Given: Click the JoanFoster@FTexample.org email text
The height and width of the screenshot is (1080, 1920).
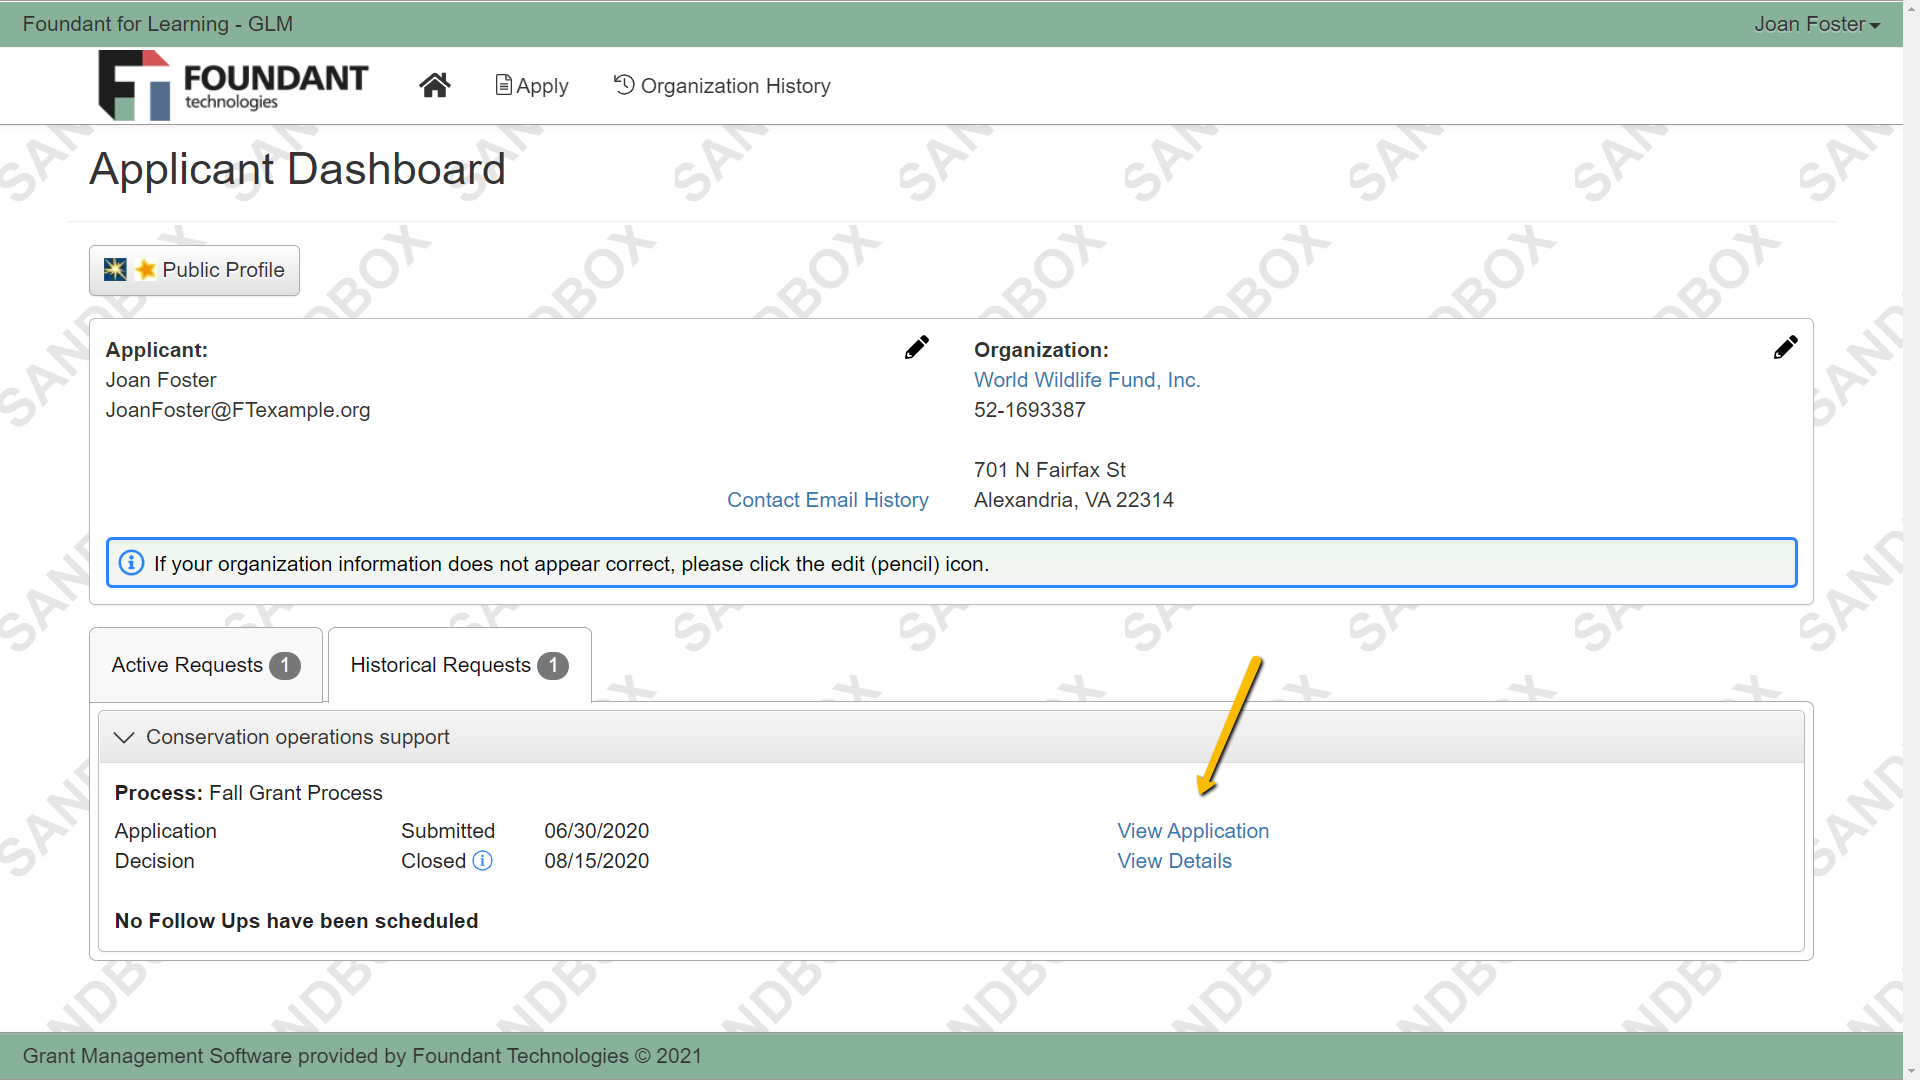Looking at the screenshot, I should (x=238, y=410).
